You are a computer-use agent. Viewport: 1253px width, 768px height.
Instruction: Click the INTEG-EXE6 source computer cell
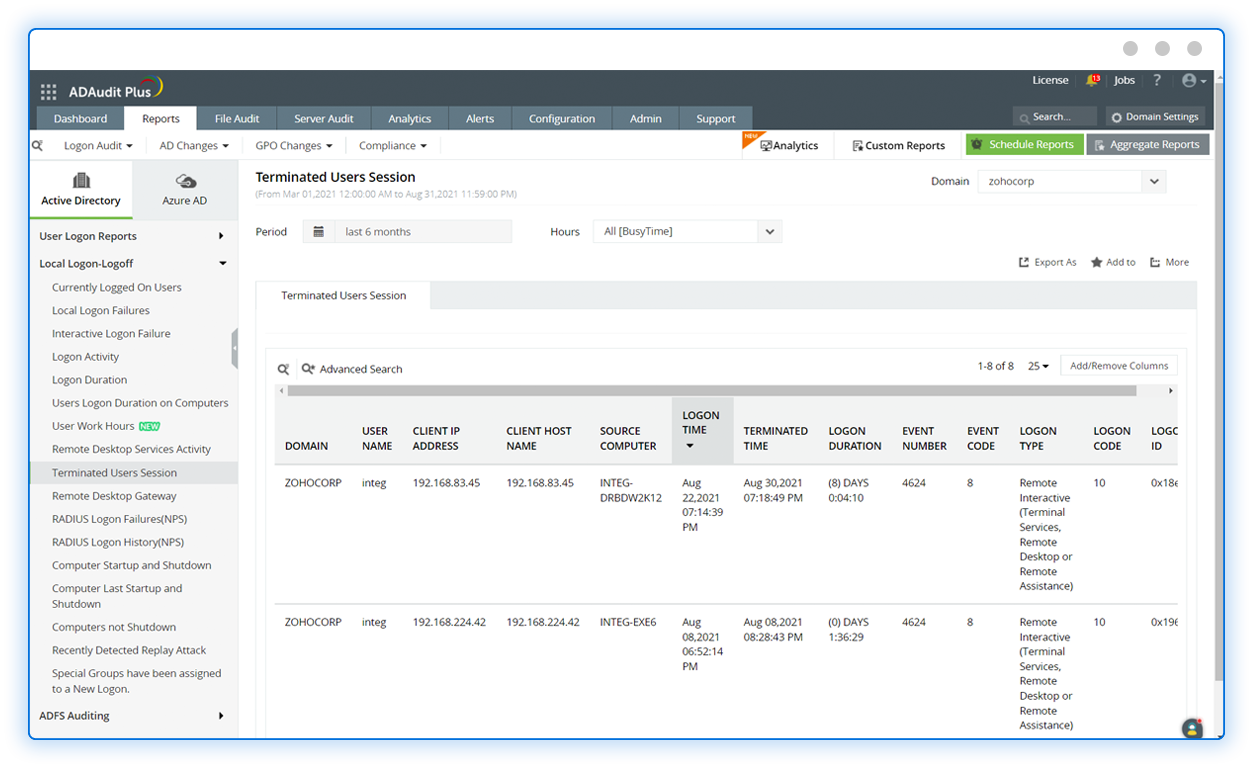tap(628, 622)
